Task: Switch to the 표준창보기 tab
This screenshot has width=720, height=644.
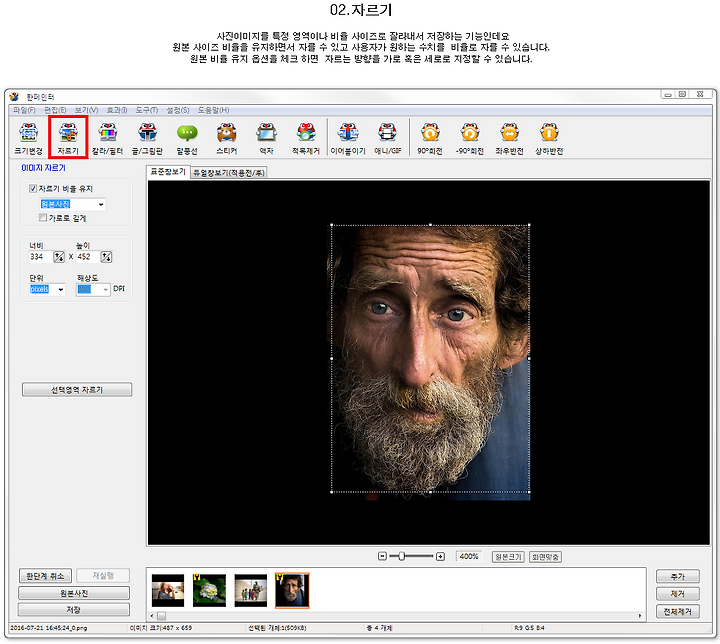Action: 168,172
